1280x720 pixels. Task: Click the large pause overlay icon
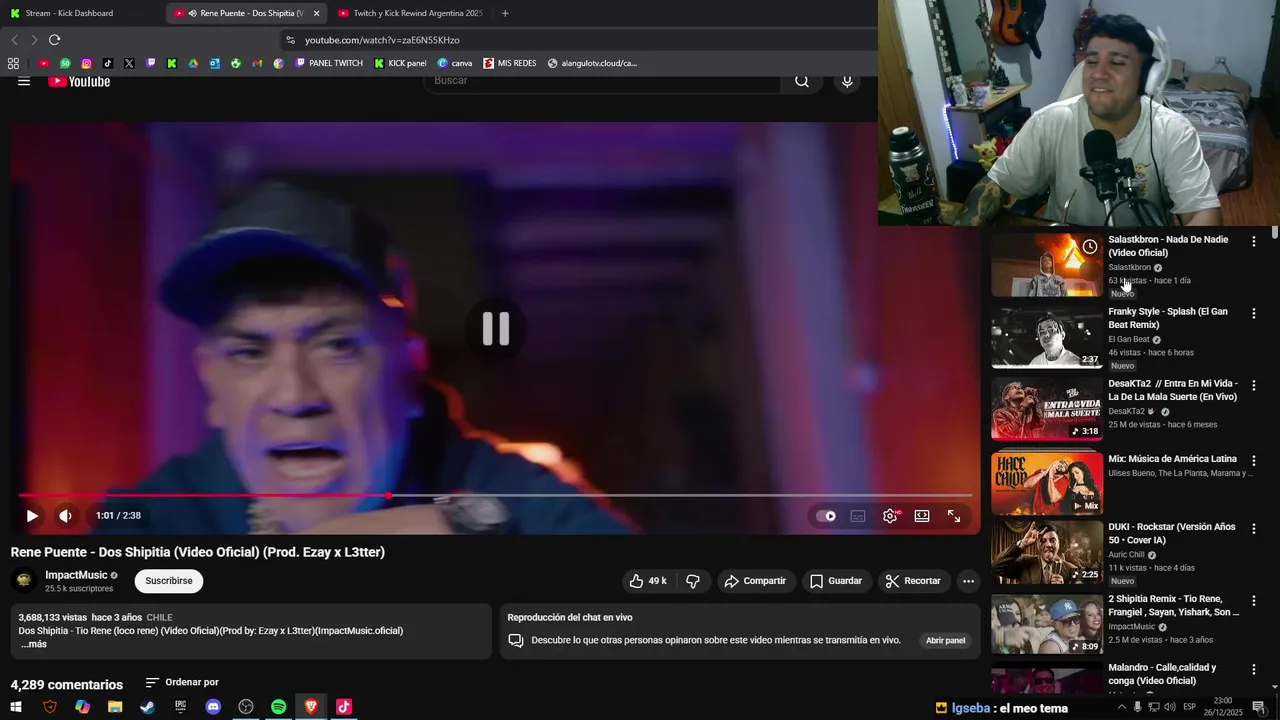[496, 328]
